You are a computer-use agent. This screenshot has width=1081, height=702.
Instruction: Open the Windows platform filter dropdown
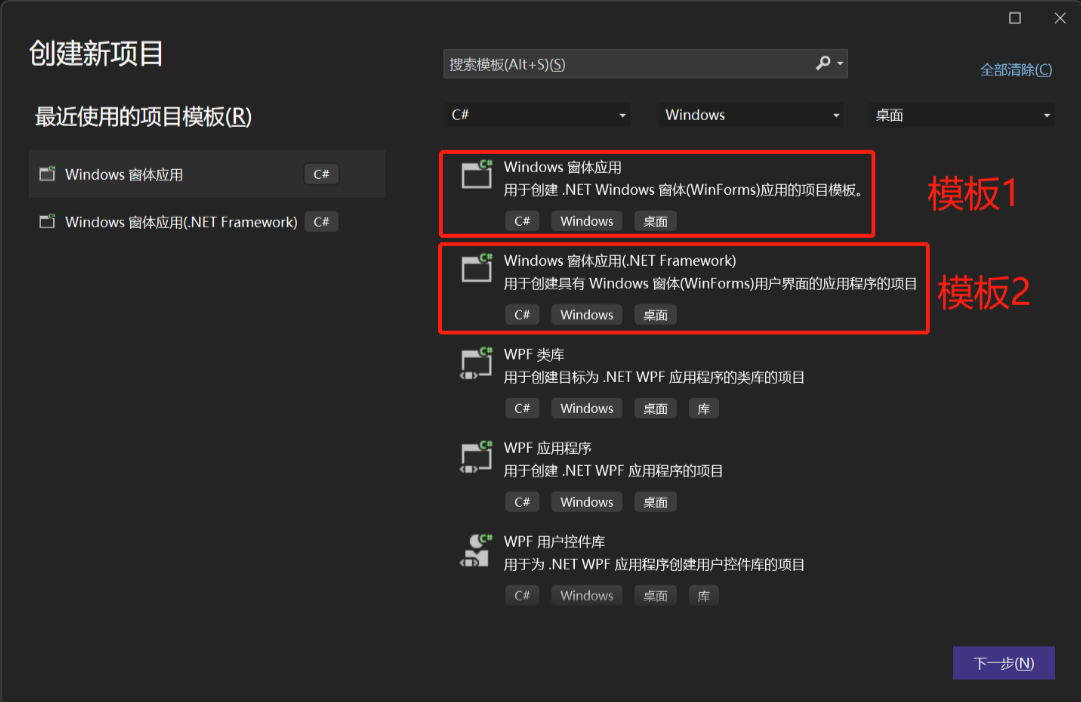pyautogui.click(x=751, y=115)
